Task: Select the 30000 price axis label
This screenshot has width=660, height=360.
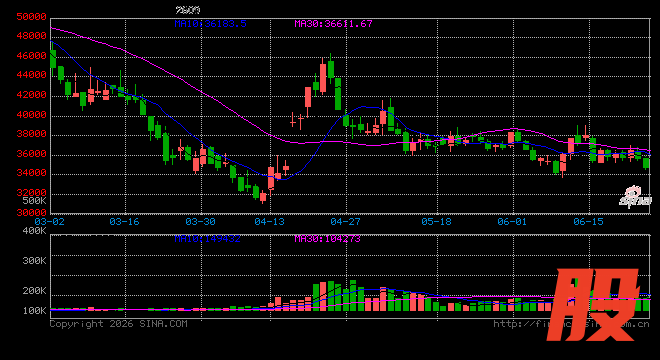Action: pyautogui.click(x=31, y=213)
